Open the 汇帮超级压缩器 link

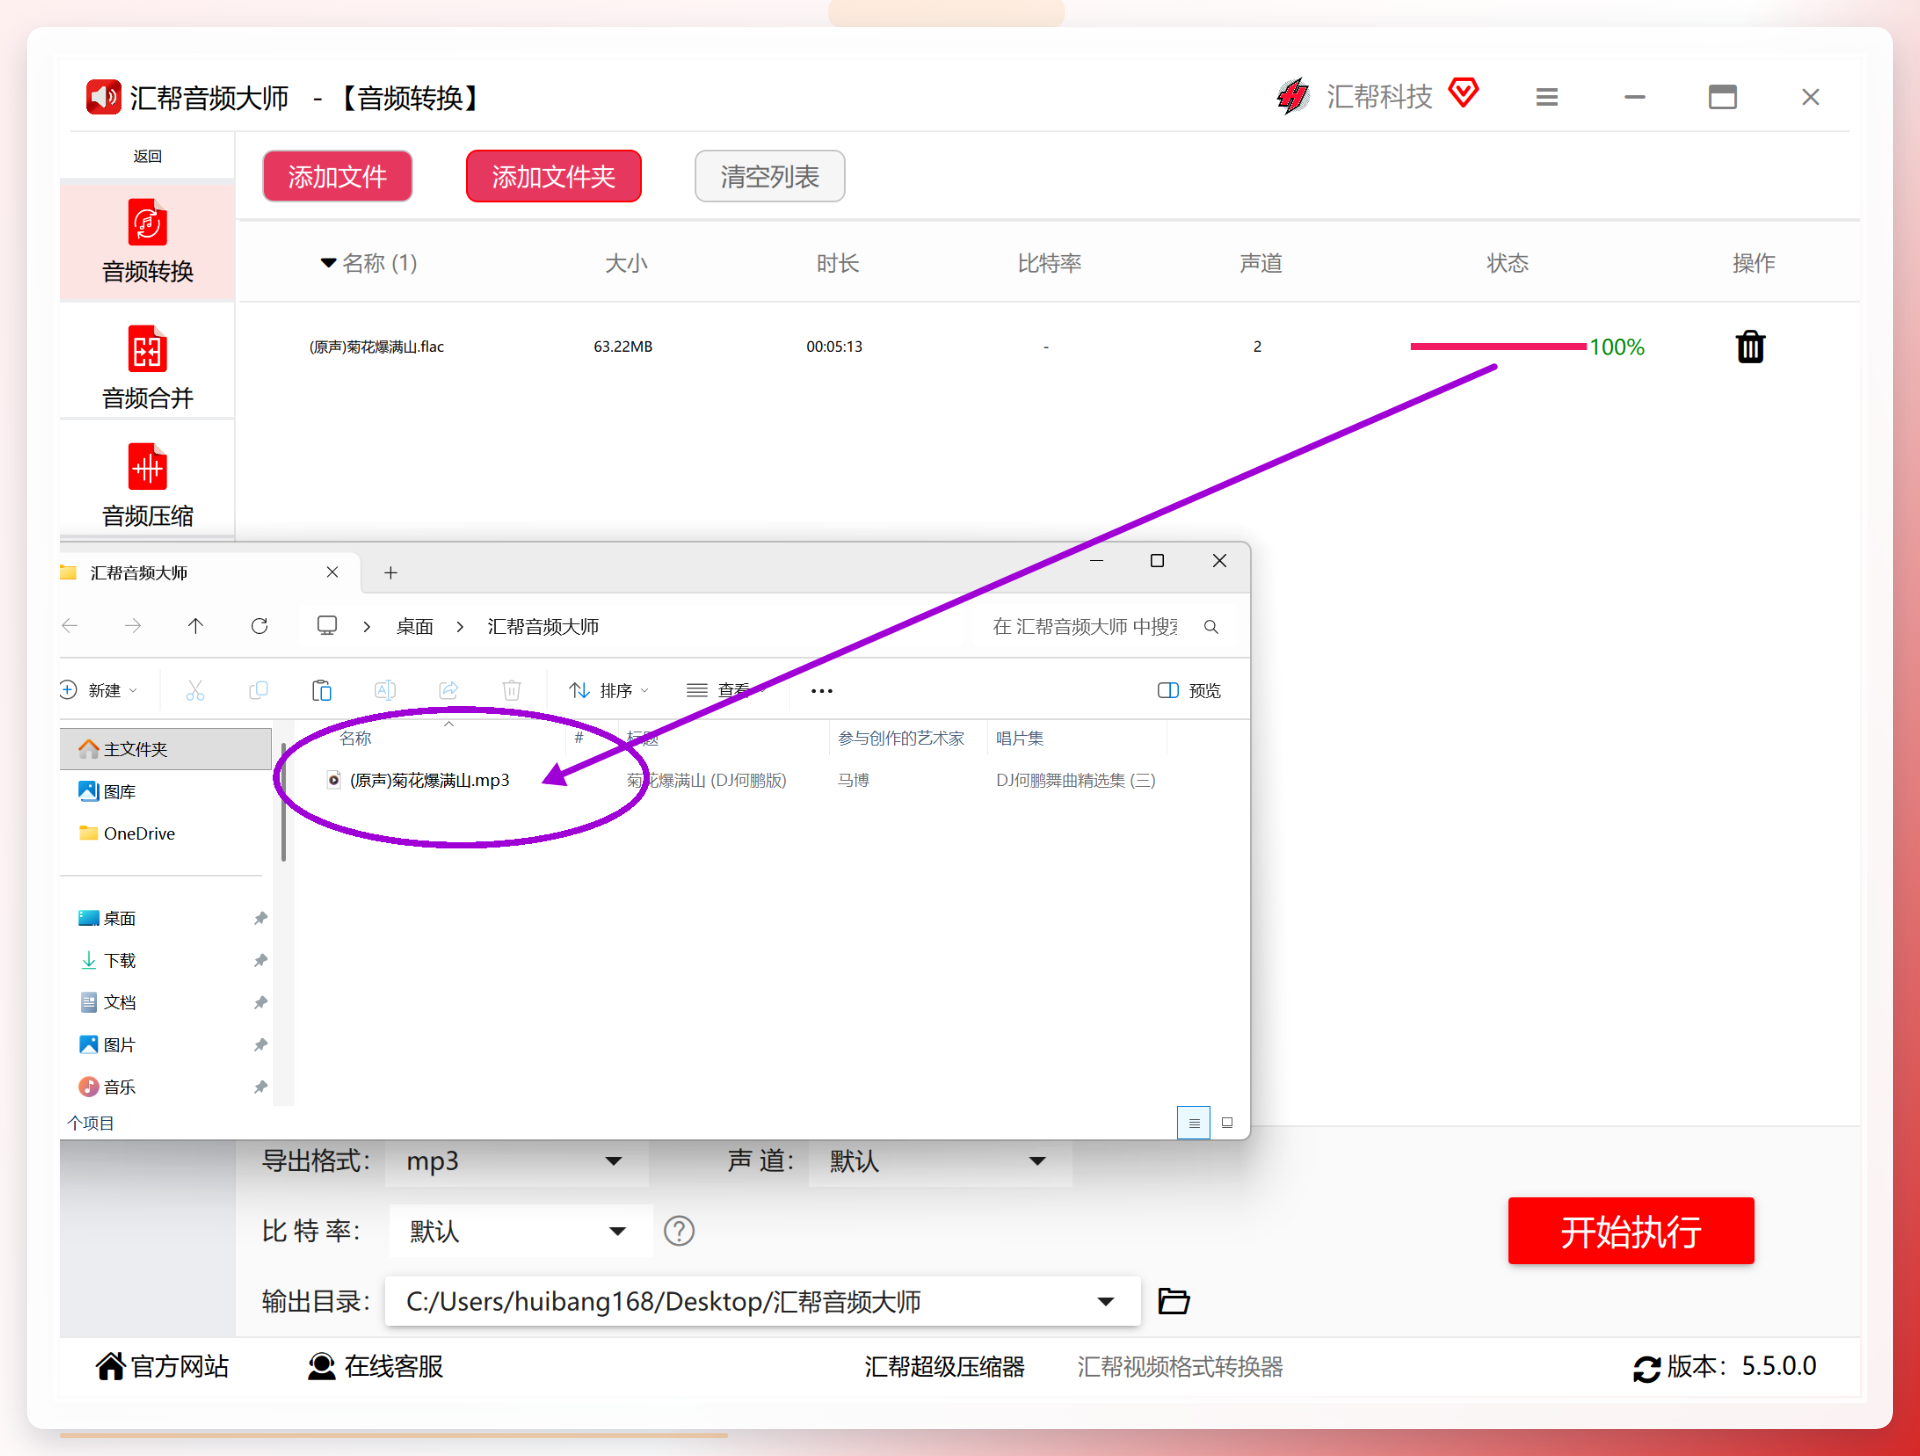945,1366
